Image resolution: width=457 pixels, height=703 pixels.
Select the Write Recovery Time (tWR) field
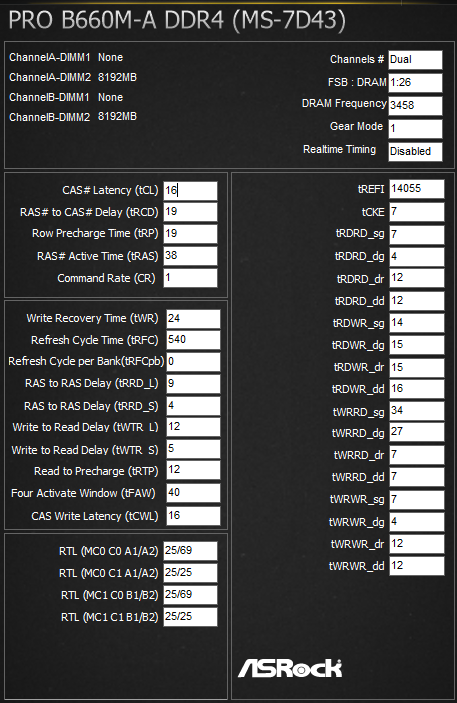pos(193,318)
